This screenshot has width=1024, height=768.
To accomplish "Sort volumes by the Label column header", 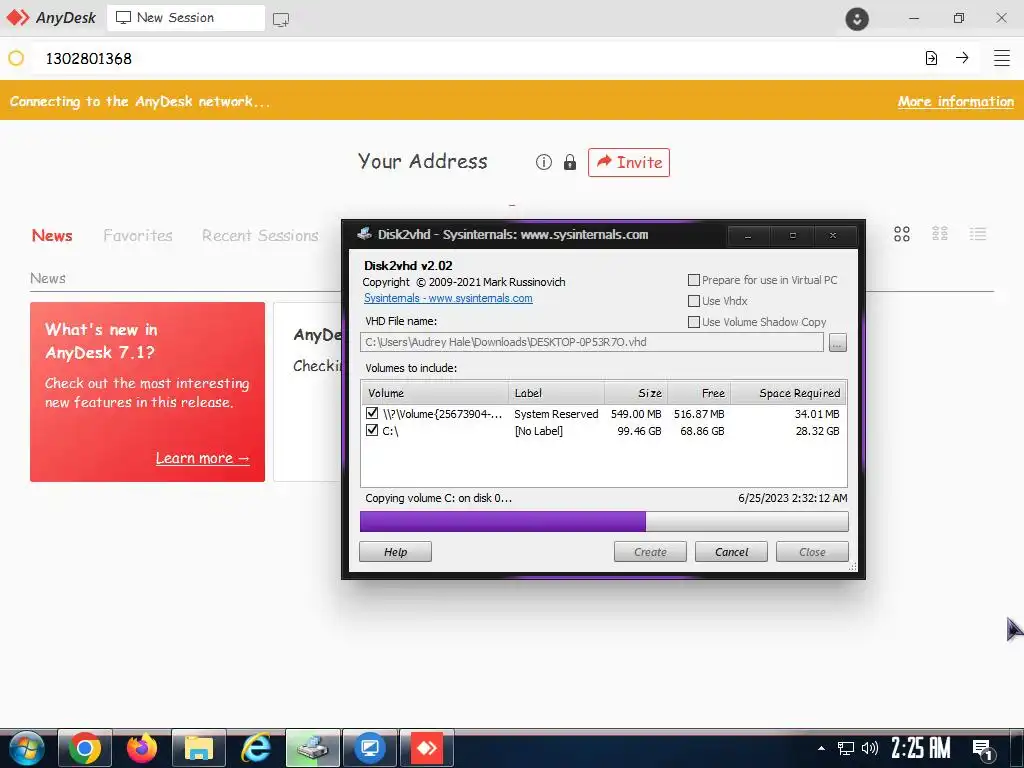I will 556,393.
